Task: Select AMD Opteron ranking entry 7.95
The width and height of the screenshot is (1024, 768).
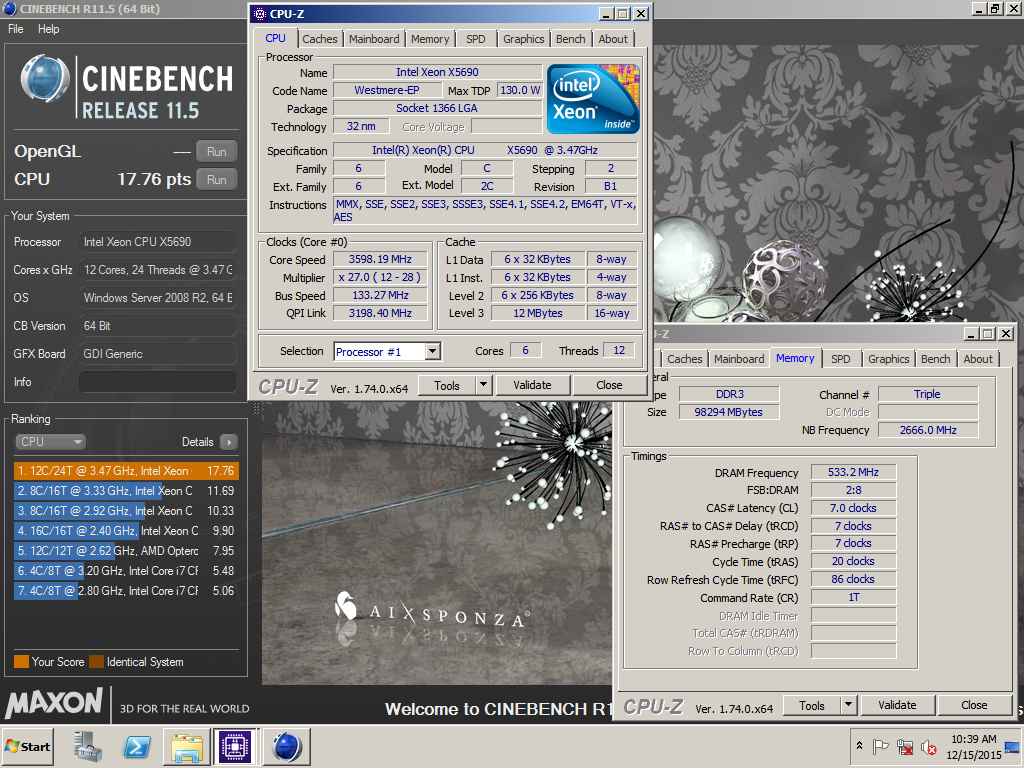Action: (x=126, y=551)
